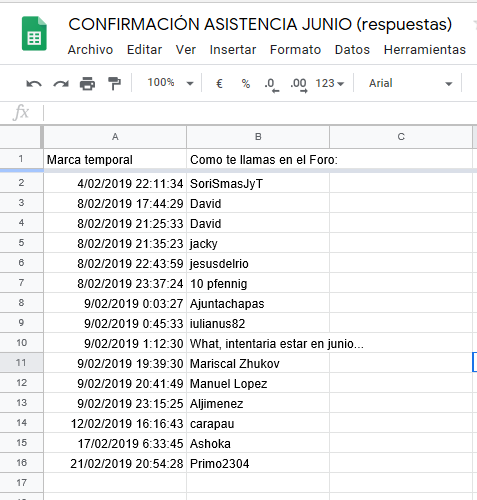The height and width of the screenshot is (500, 477).
Task: Select the cell 'Marca temporal'
Action: (x=115, y=159)
